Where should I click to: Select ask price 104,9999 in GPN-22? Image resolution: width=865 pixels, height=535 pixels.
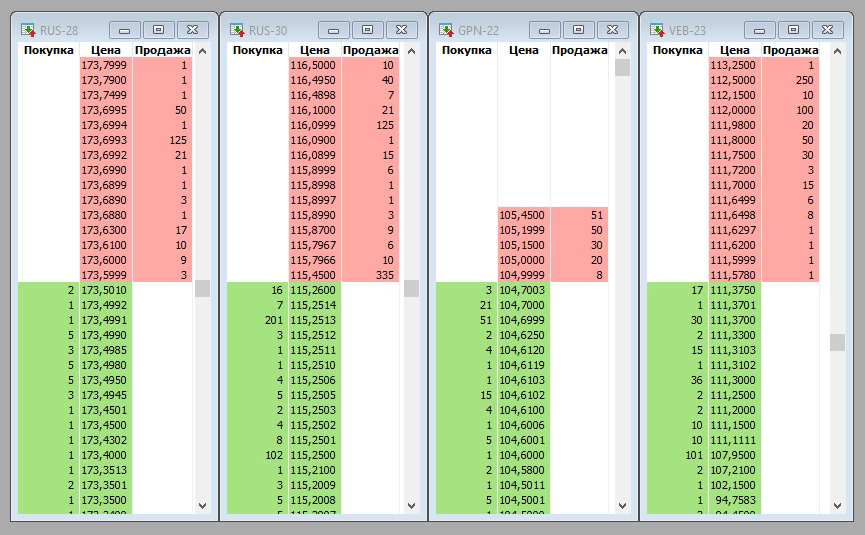pos(524,275)
